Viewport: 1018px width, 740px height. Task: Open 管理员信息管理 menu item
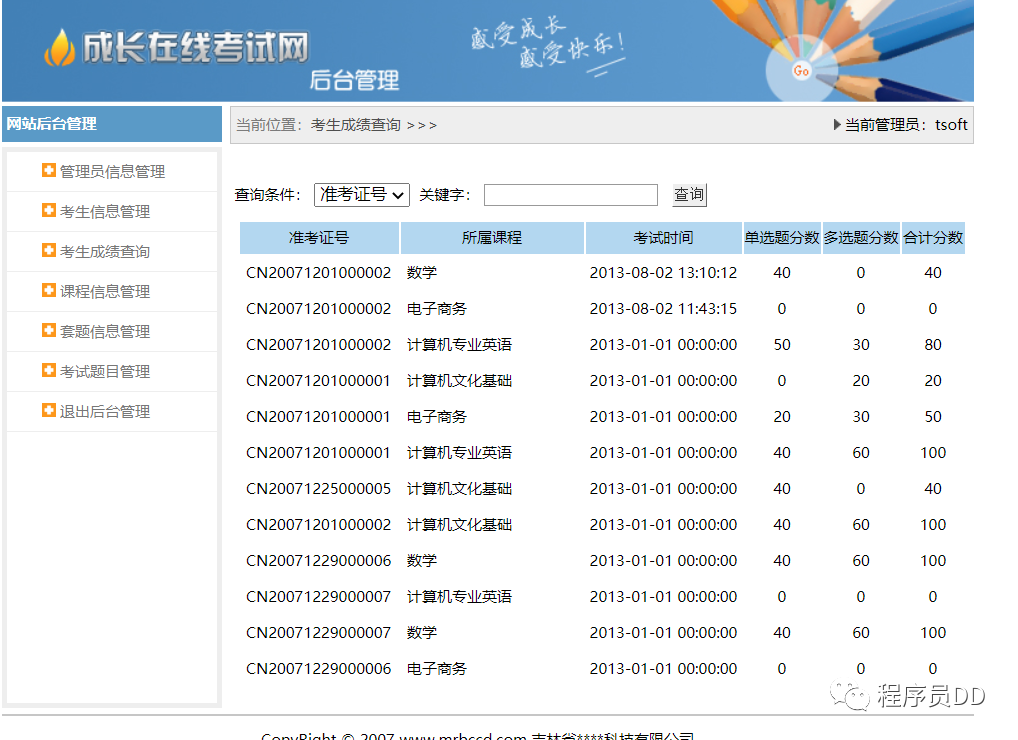tap(112, 171)
